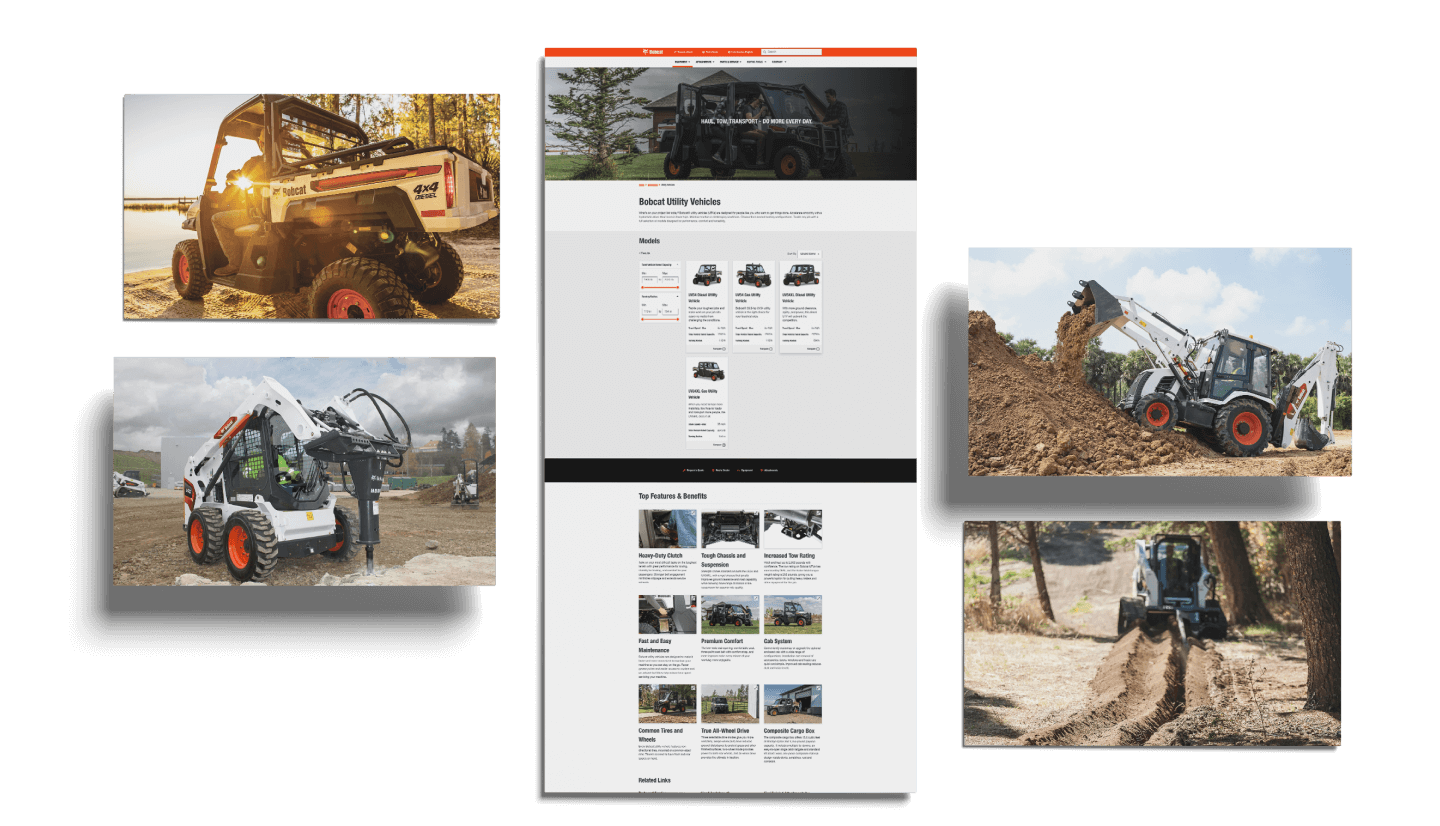This screenshot has width=1440, height=826.
Task: Open the Buying Tools navigation menu
Action: (757, 62)
